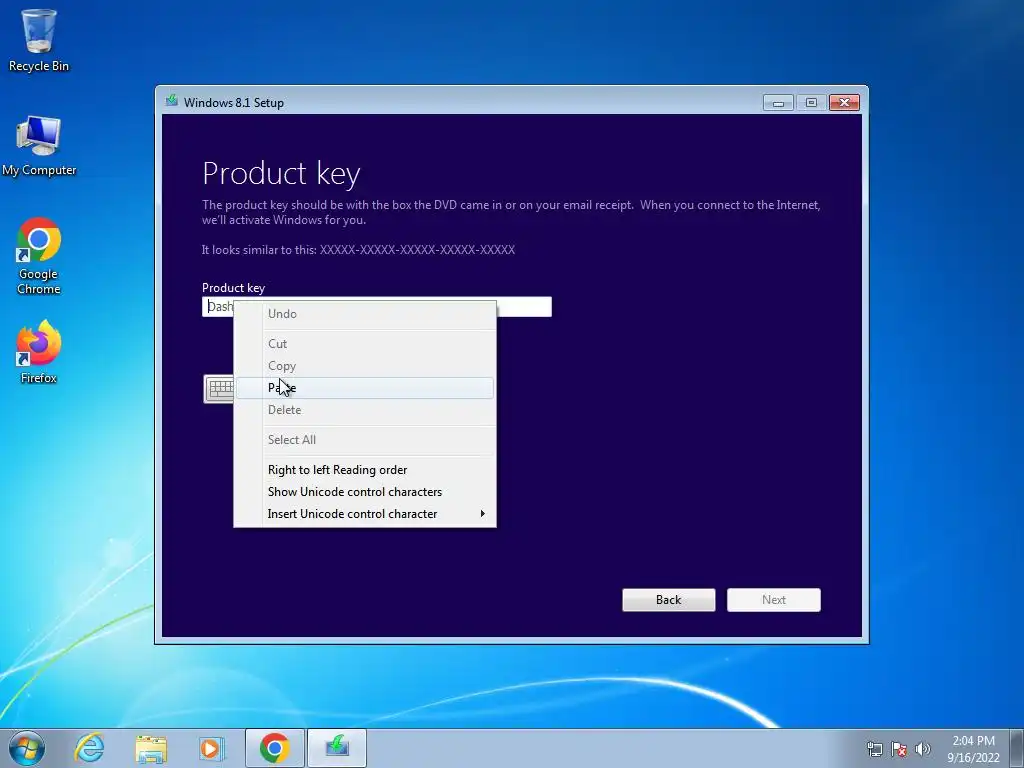Click the Windows 8.1 Setup title icon
This screenshot has height=768, width=1024.
coord(172,101)
